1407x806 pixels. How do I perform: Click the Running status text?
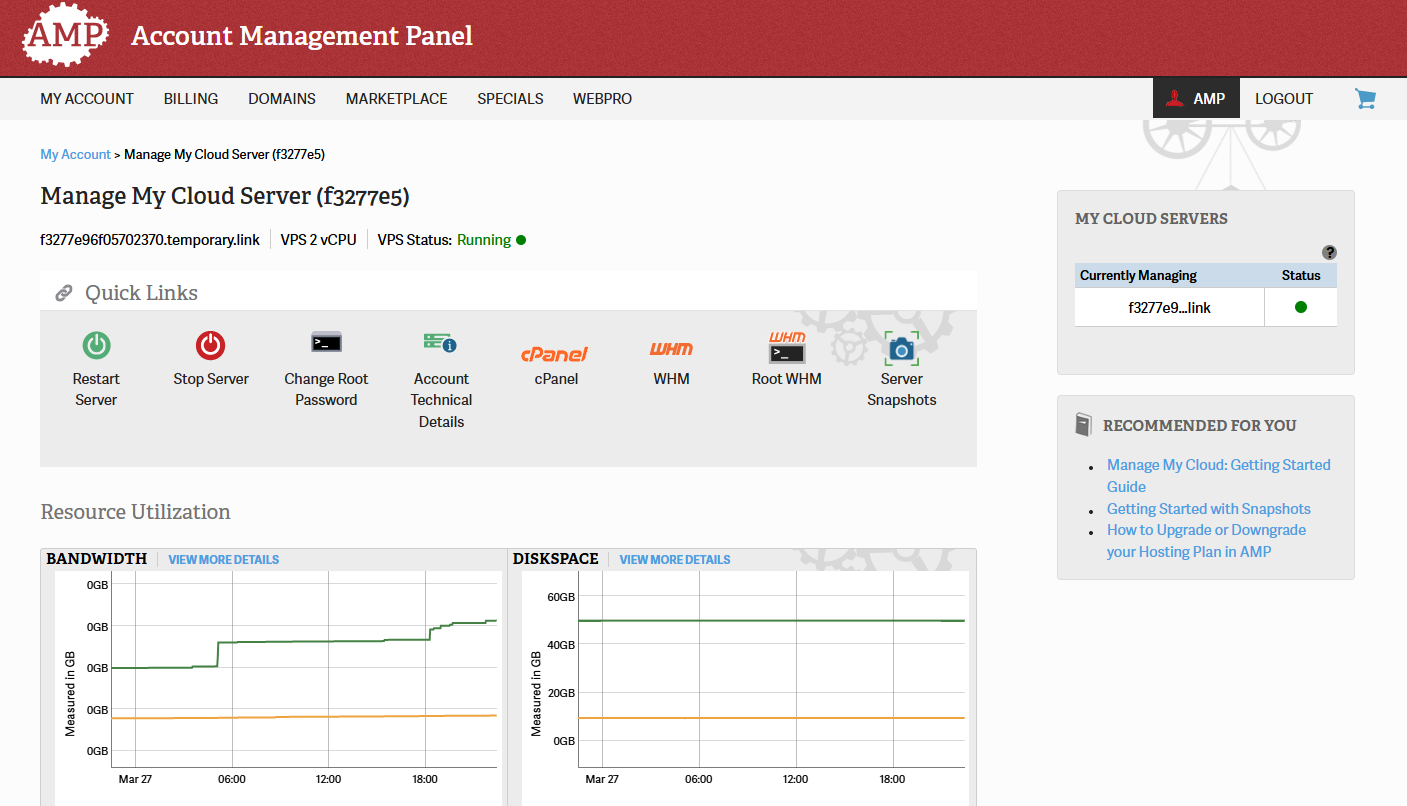[x=484, y=240]
